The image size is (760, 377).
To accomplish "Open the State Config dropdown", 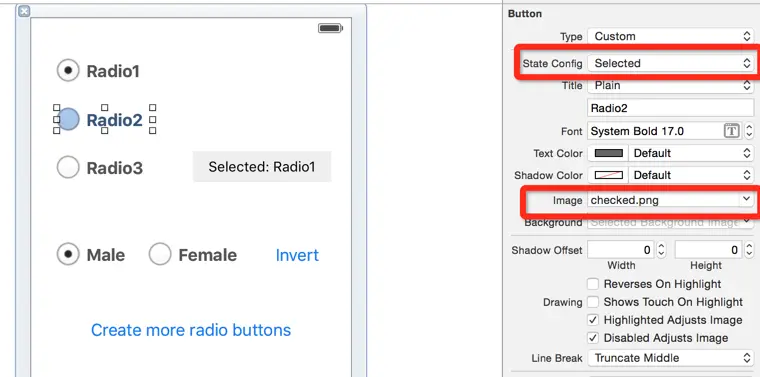I will tap(671, 63).
